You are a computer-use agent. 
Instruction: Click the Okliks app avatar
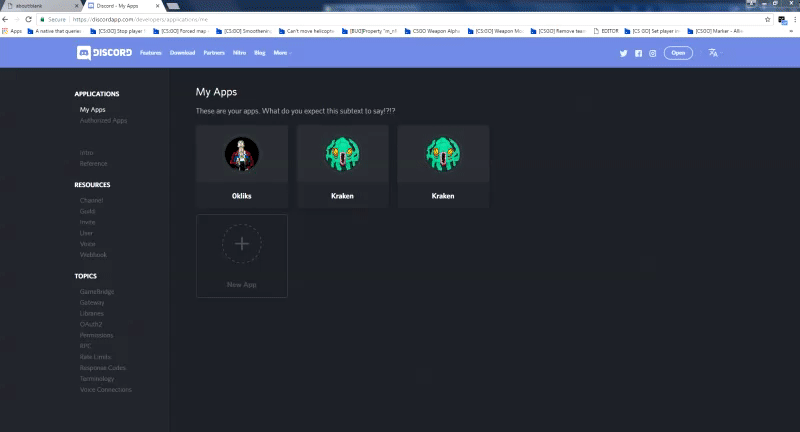242,154
